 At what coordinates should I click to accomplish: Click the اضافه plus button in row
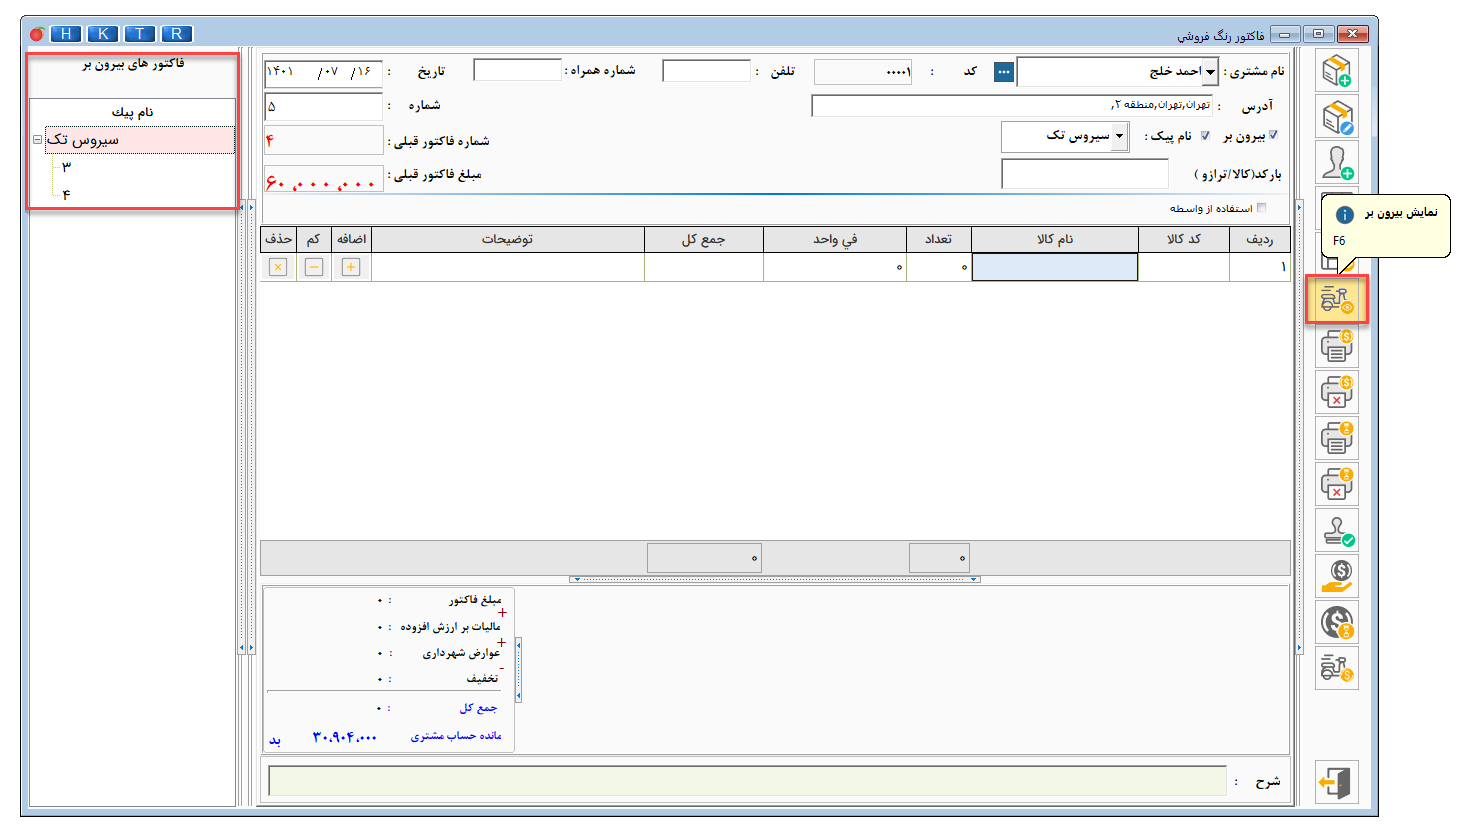click(351, 267)
